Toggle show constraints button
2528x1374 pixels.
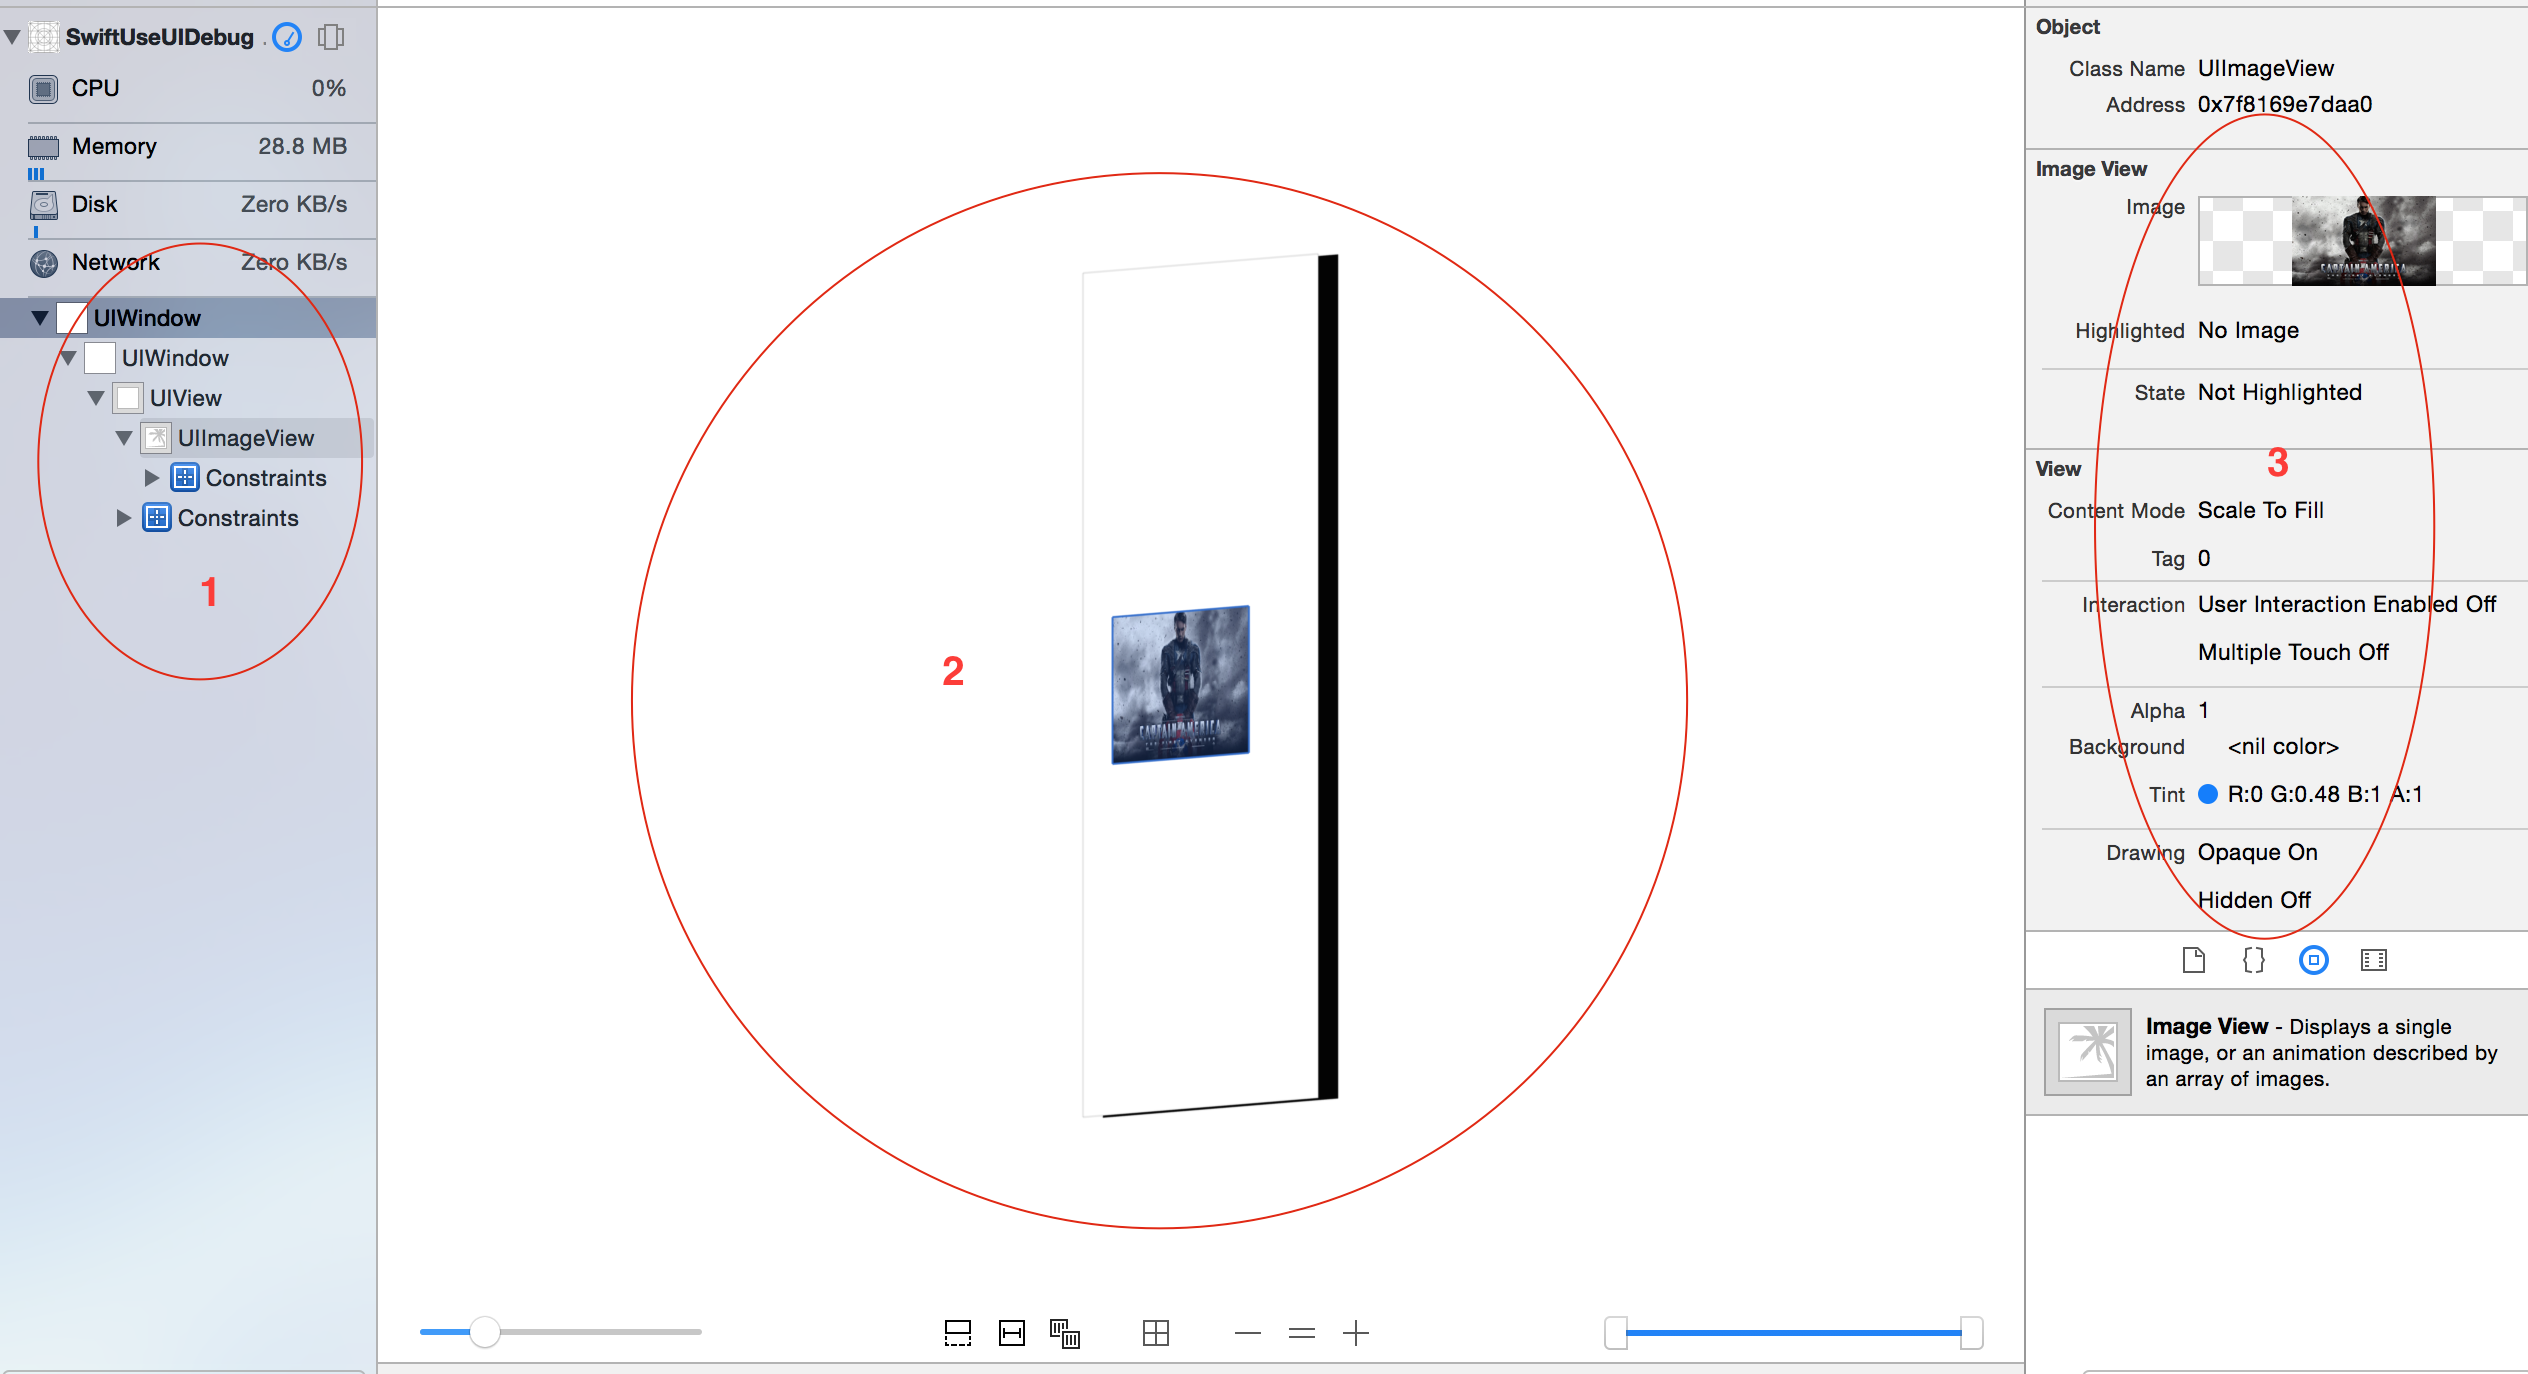(x=1012, y=1333)
